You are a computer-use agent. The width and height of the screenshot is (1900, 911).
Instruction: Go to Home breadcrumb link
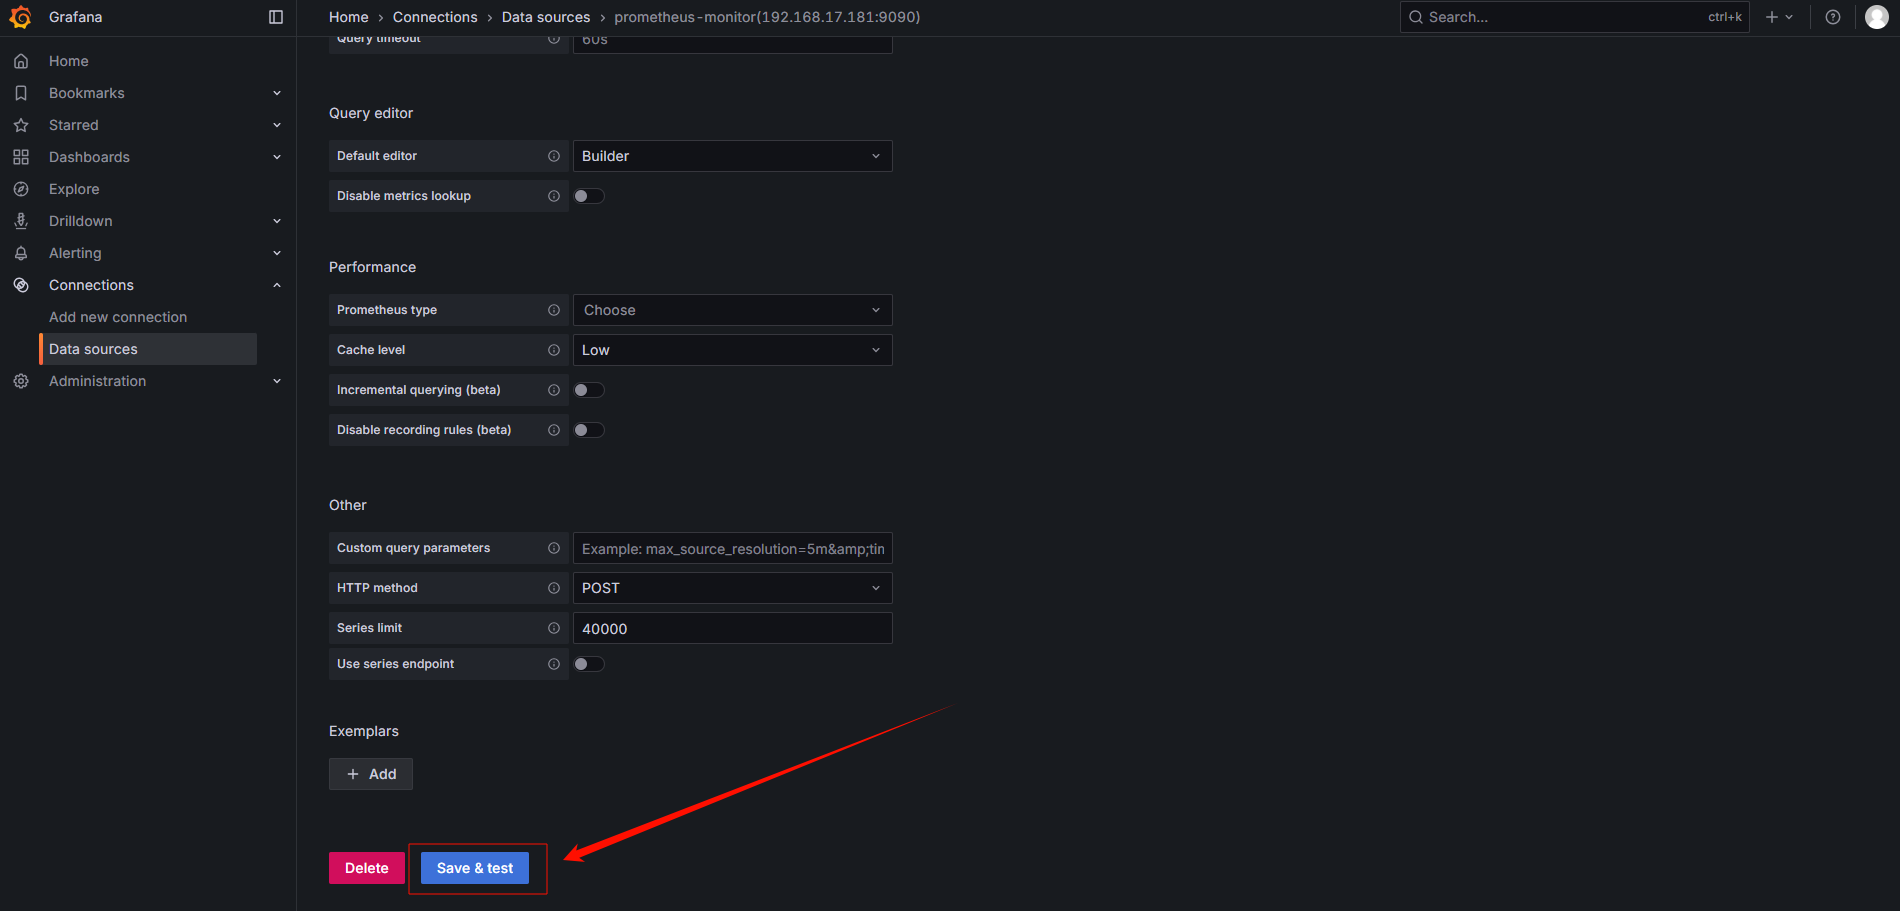pos(349,17)
